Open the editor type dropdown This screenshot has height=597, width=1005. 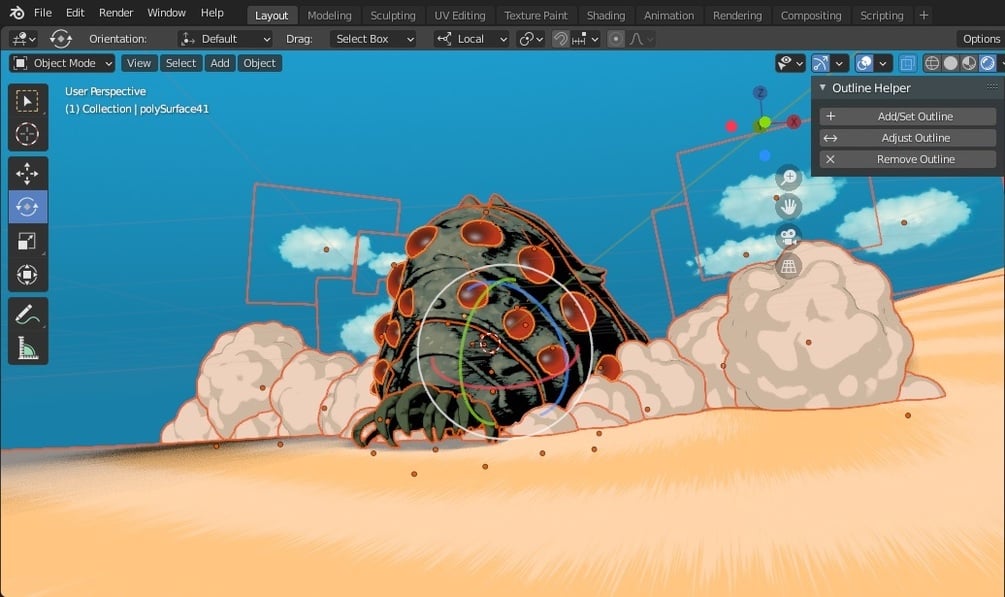(x=23, y=39)
